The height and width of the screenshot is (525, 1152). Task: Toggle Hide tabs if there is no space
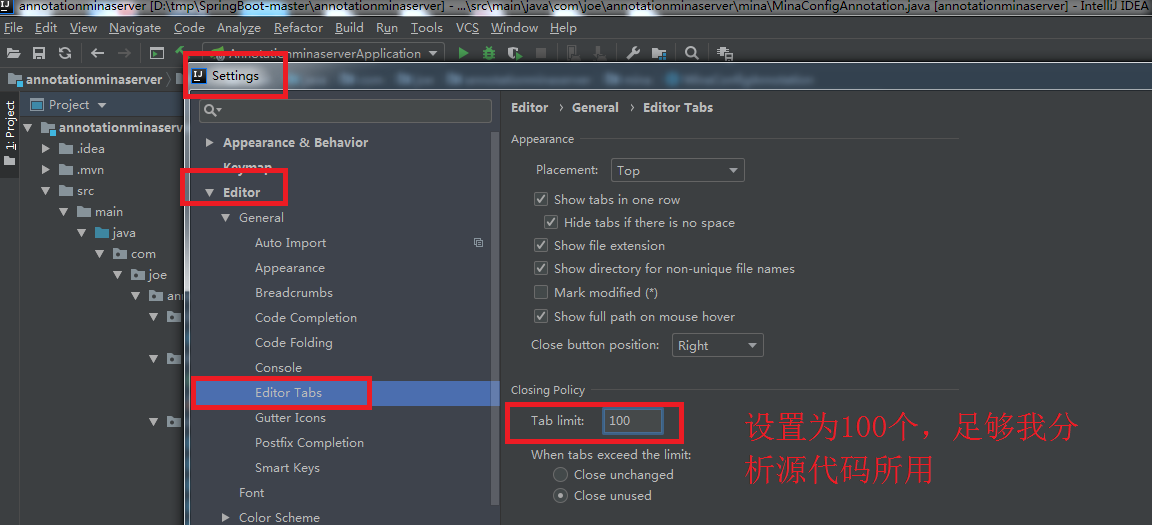point(551,222)
